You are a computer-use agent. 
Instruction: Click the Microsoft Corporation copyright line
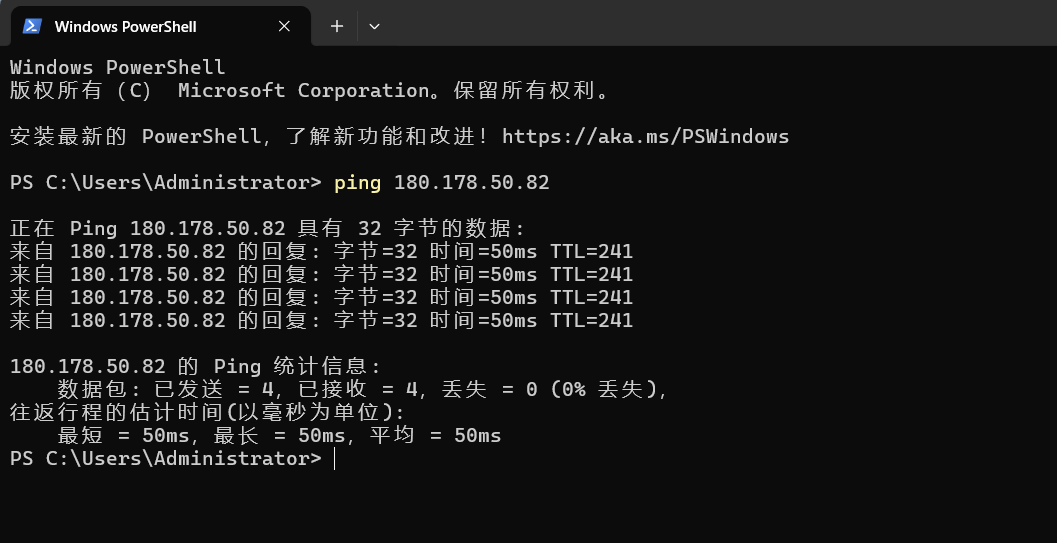[309, 90]
